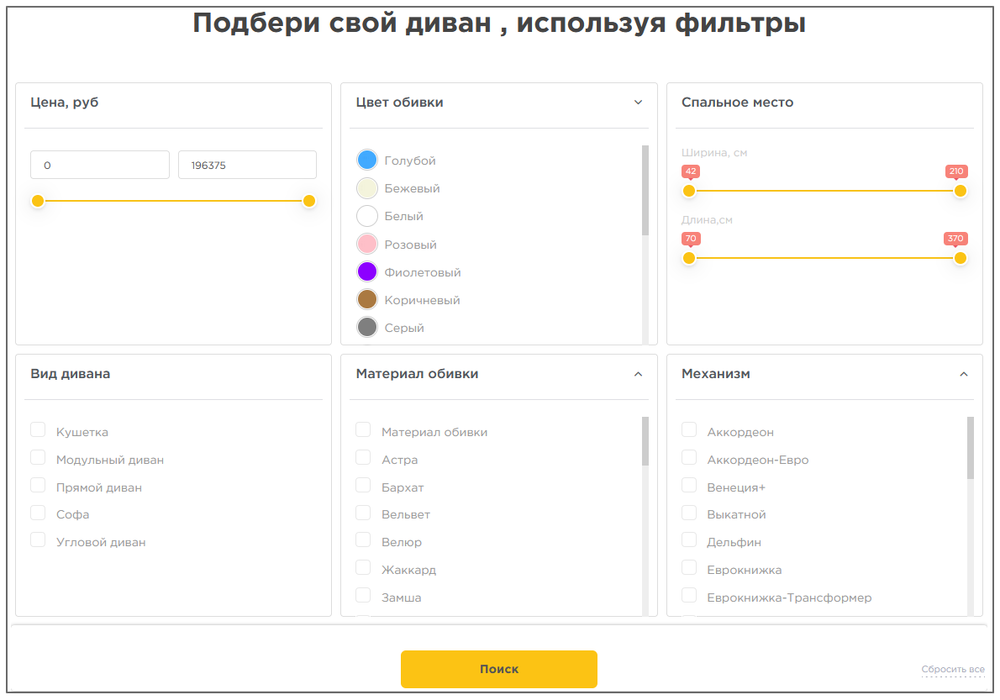1000x700 pixels.
Task: Open the Цвет обивки dropdown chevron
Action: pos(638,101)
